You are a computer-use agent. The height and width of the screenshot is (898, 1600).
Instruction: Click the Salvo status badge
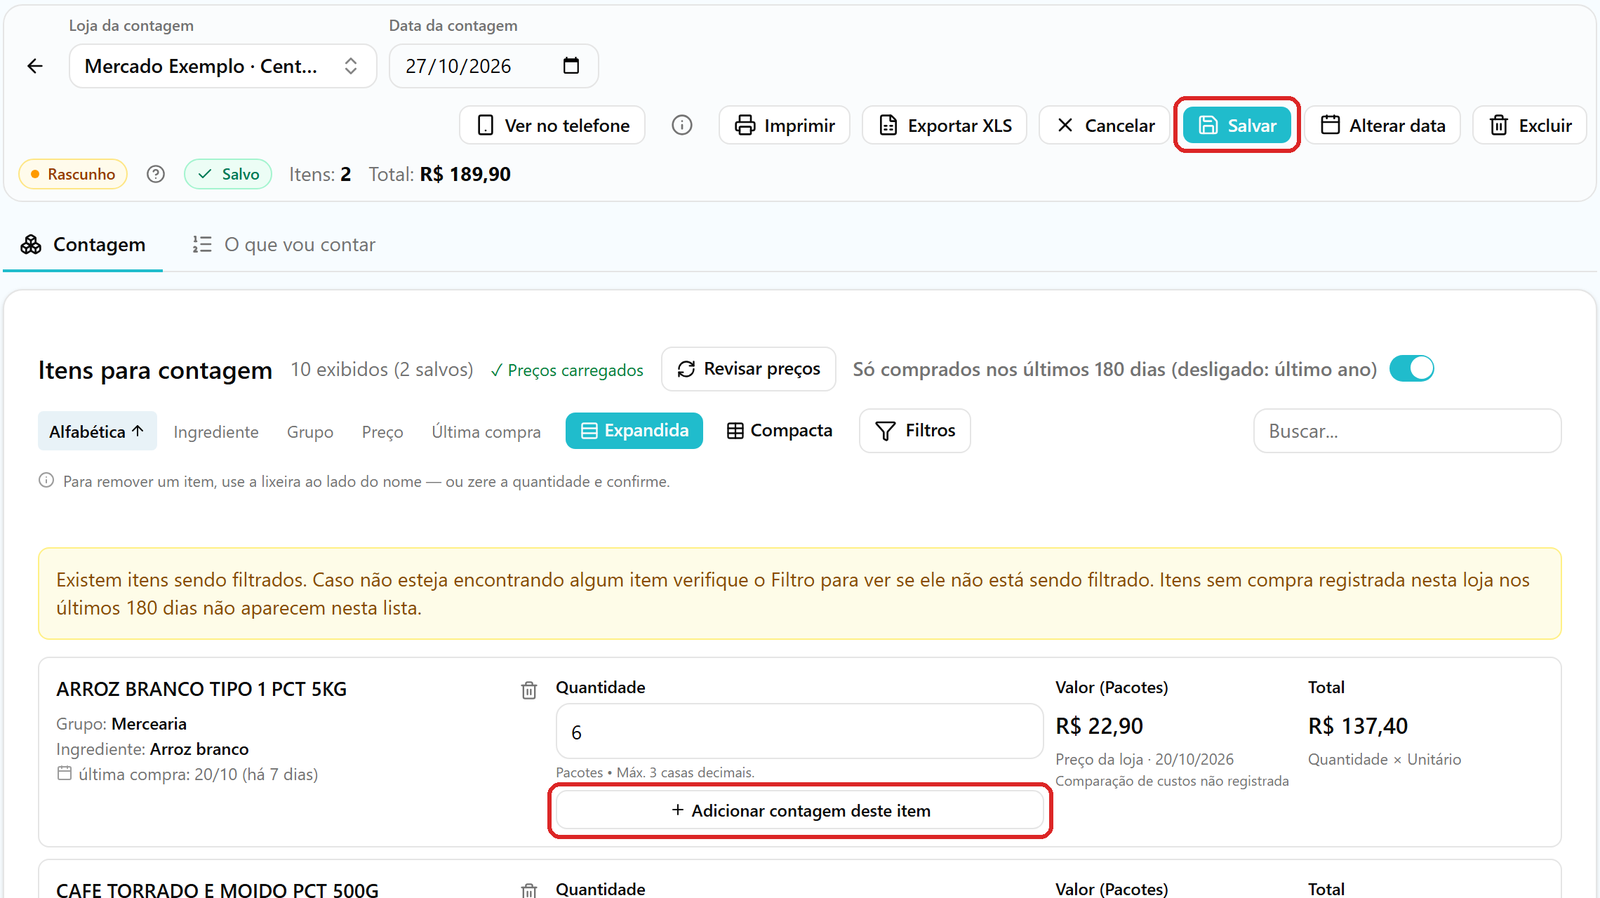tap(228, 174)
